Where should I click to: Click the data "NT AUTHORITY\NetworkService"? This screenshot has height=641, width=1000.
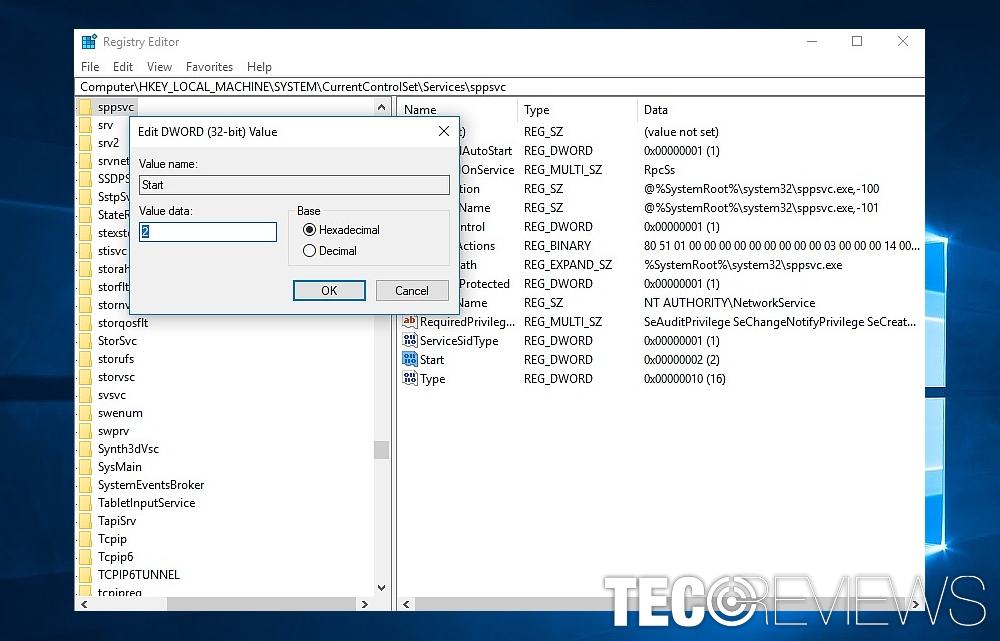click(730, 303)
